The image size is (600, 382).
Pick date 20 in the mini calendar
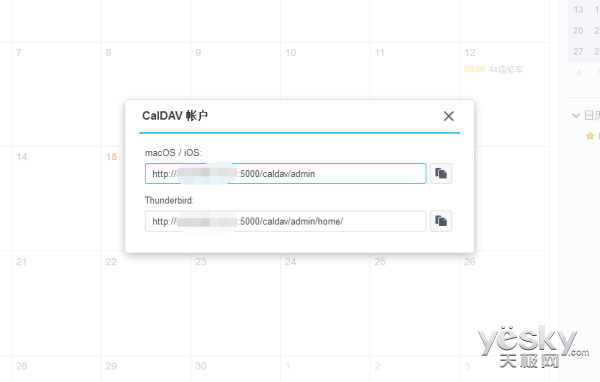(578, 31)
